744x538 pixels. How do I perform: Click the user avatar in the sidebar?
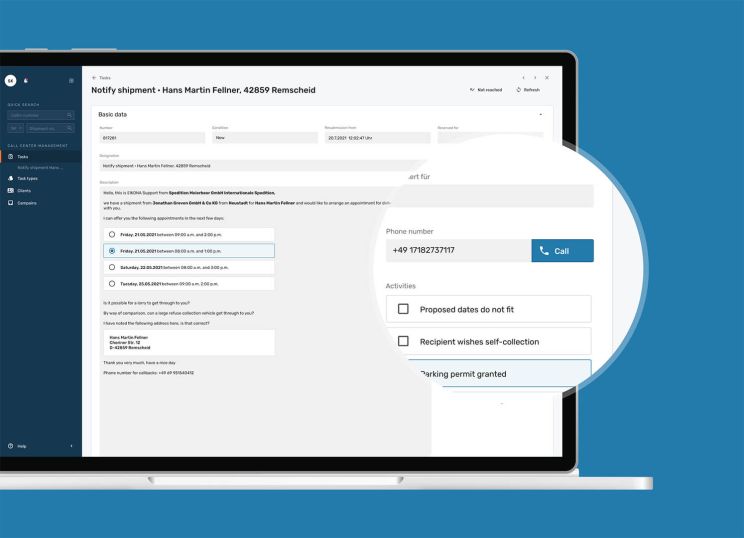(10, 80)
